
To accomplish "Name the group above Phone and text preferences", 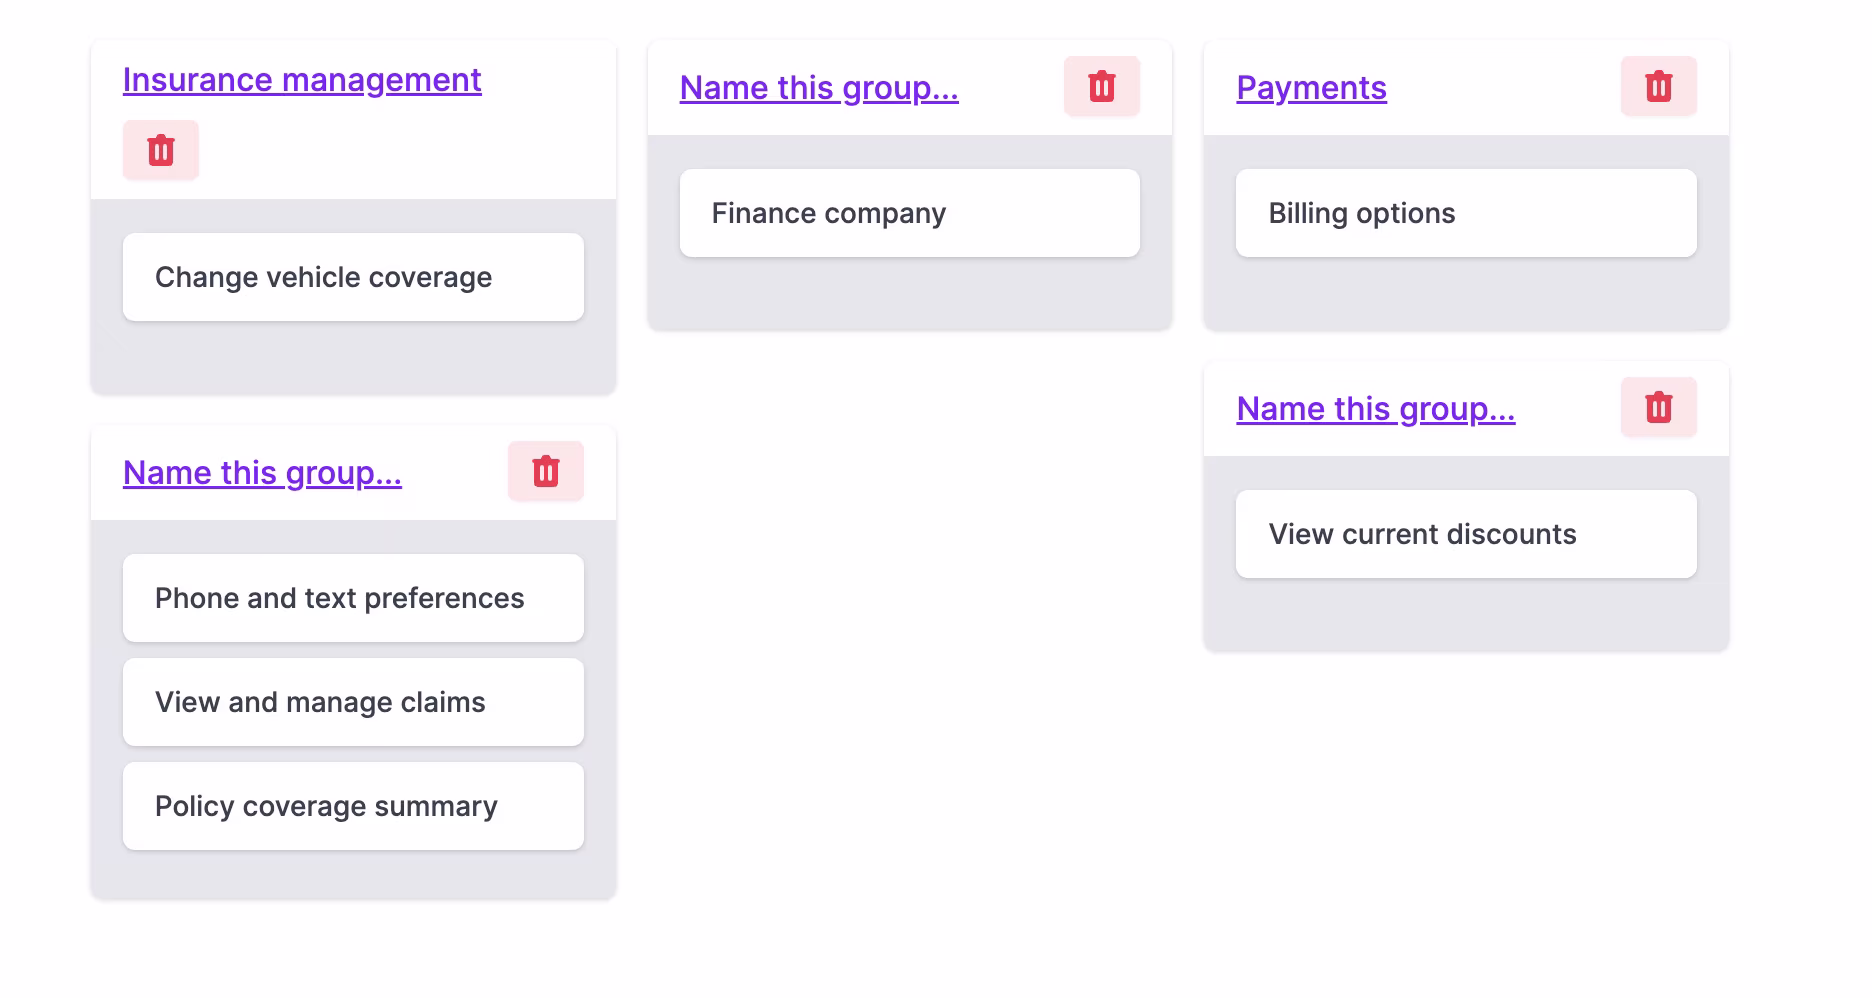I will [x=262, y=473].
